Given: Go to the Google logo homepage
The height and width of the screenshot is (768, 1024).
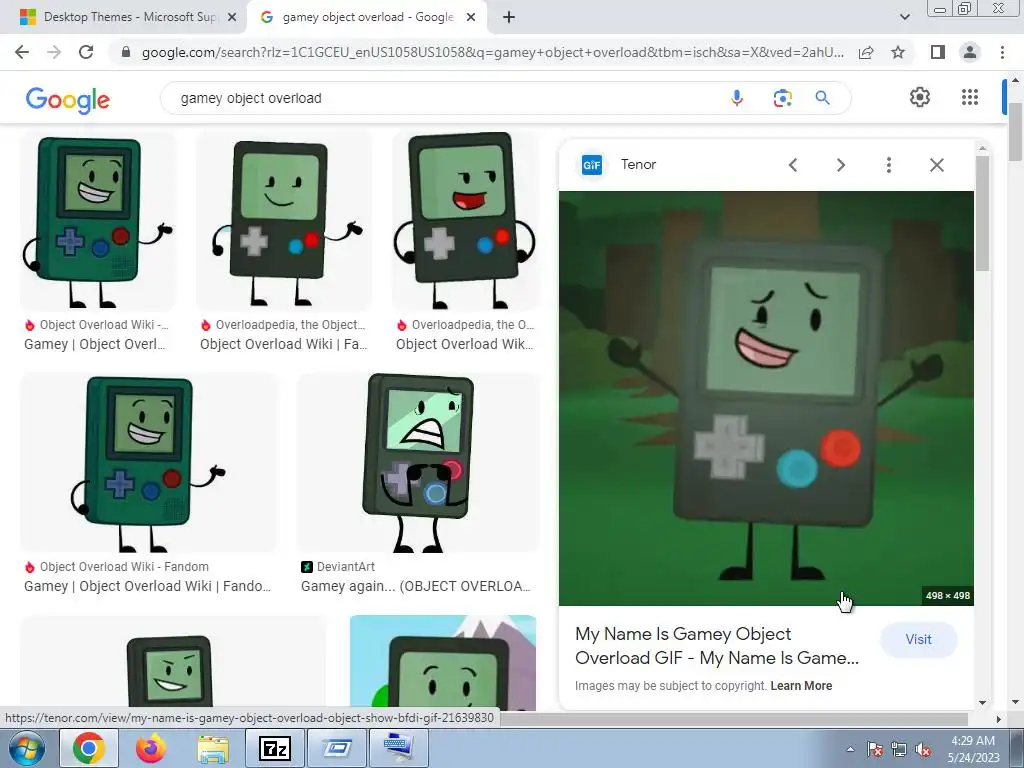Looking at the screenshot, I should click(68, 100).
